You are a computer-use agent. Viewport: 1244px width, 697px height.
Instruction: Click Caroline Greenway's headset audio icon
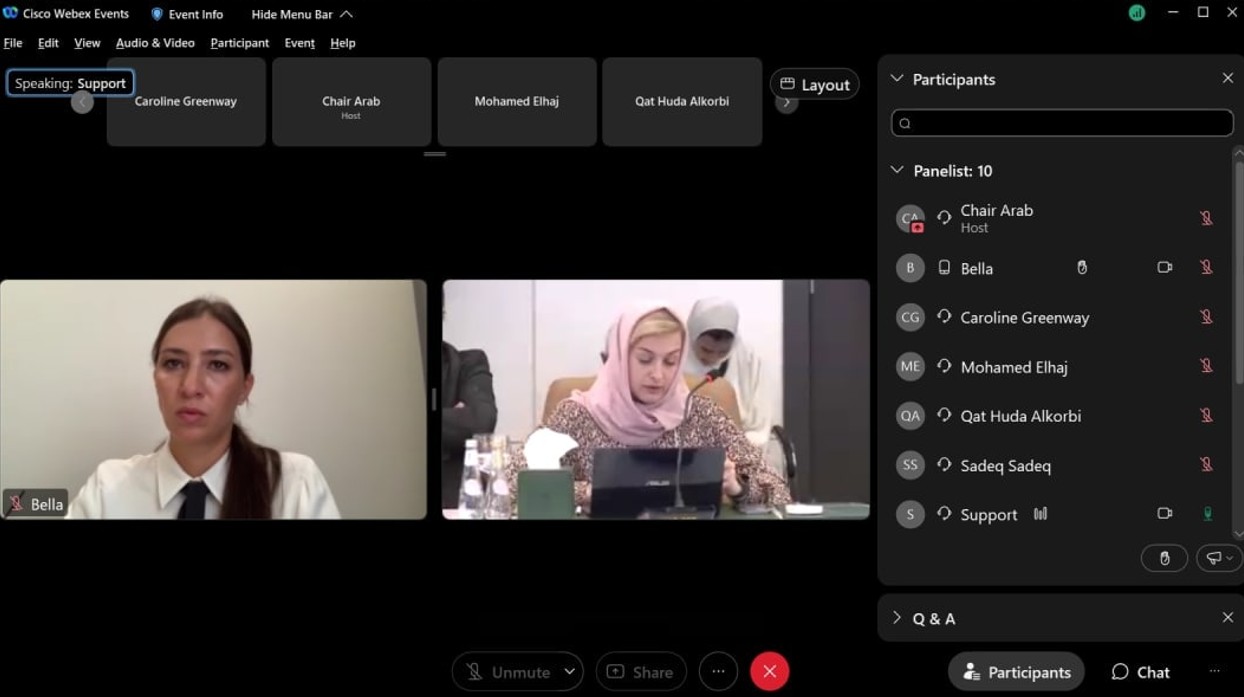click(944, 317)
